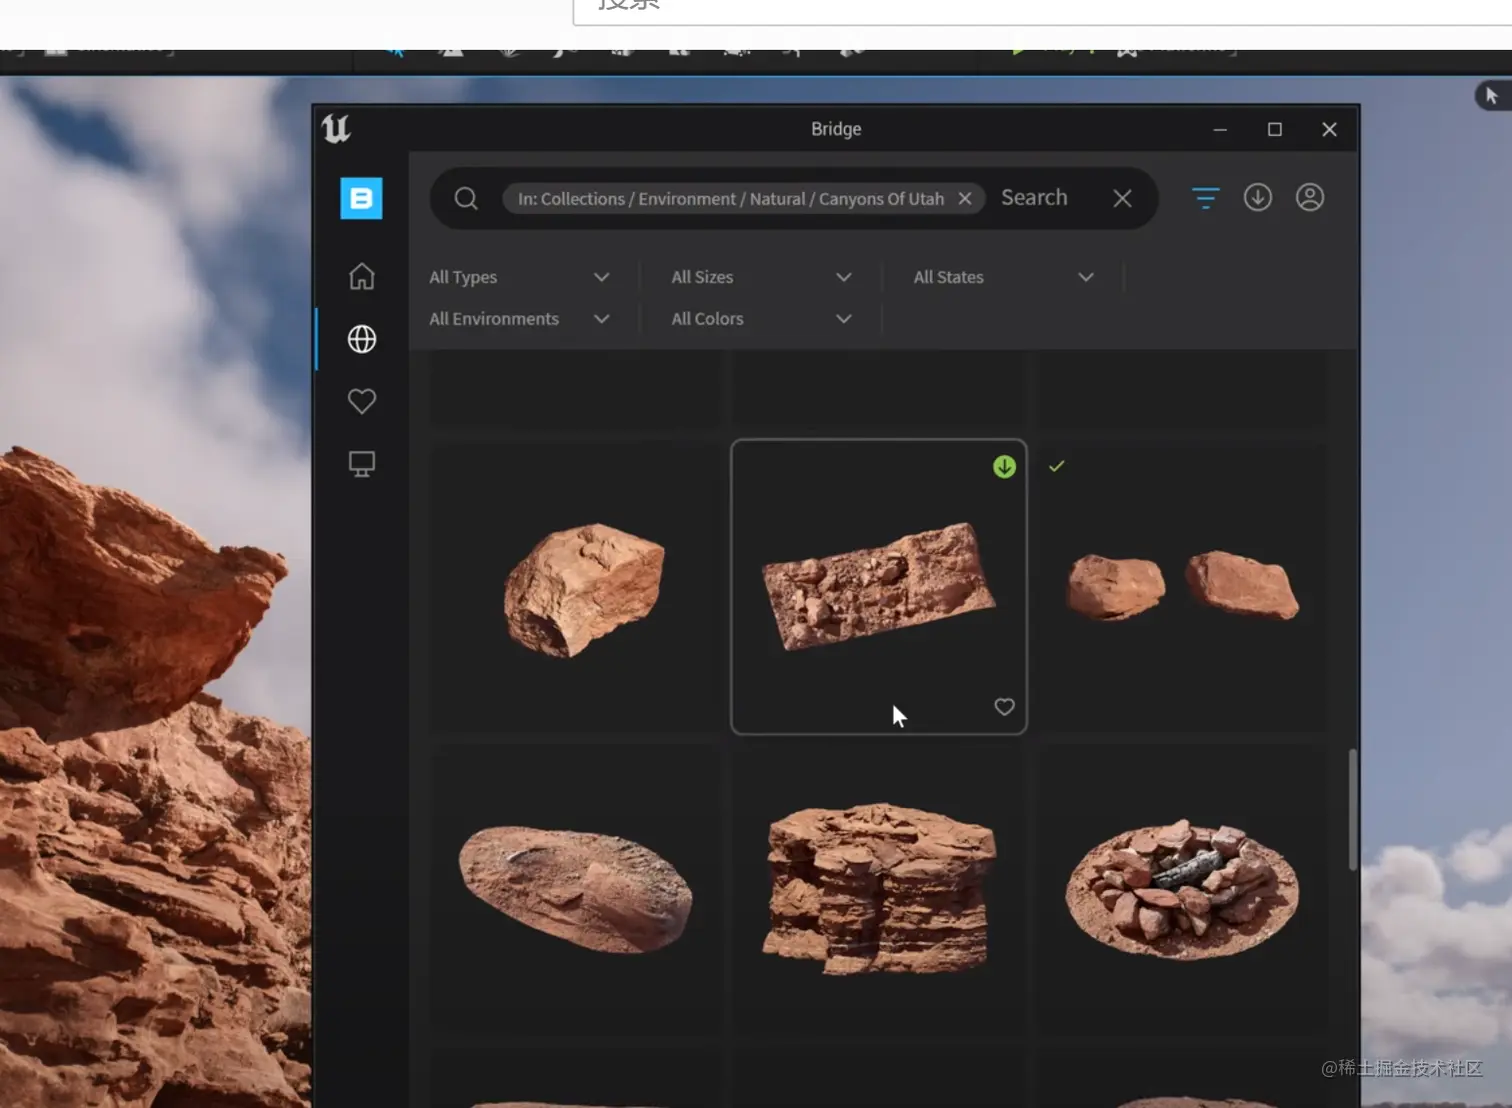Minimize the Bridge window

click(x=1219, y=129)
